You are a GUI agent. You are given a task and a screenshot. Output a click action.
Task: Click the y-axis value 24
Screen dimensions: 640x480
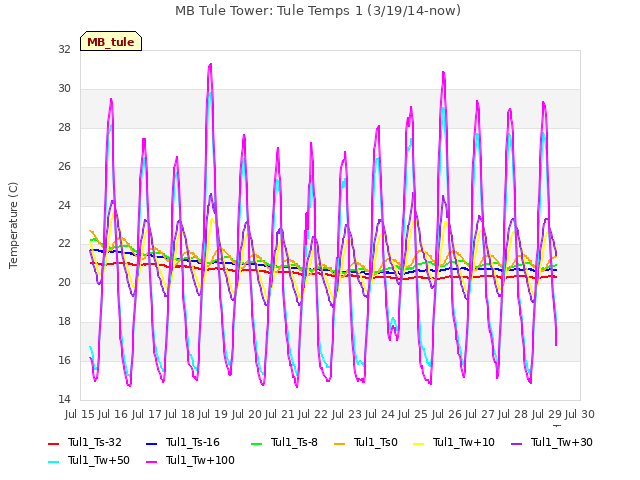[x=64, y=205]
